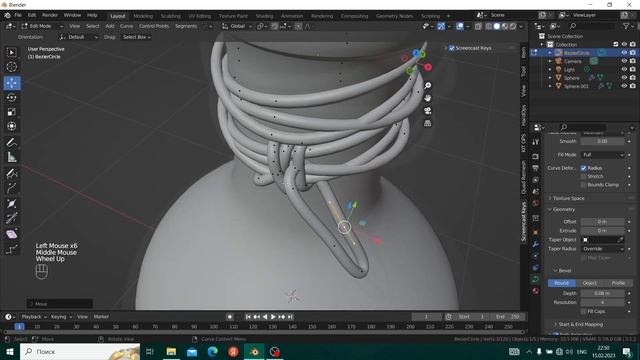Viewport: 640px width, 360px height.
Task: Open Taper Radius Override dropdown
Action: click(x=602, y=249)
